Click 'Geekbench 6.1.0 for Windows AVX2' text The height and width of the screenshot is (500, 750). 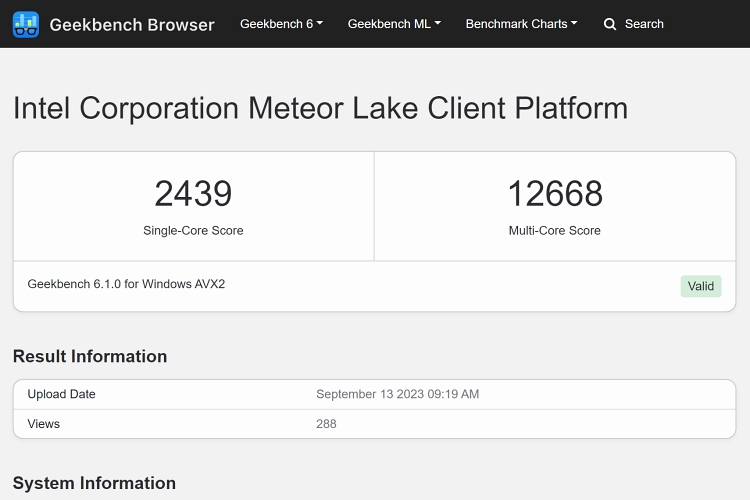126,284
